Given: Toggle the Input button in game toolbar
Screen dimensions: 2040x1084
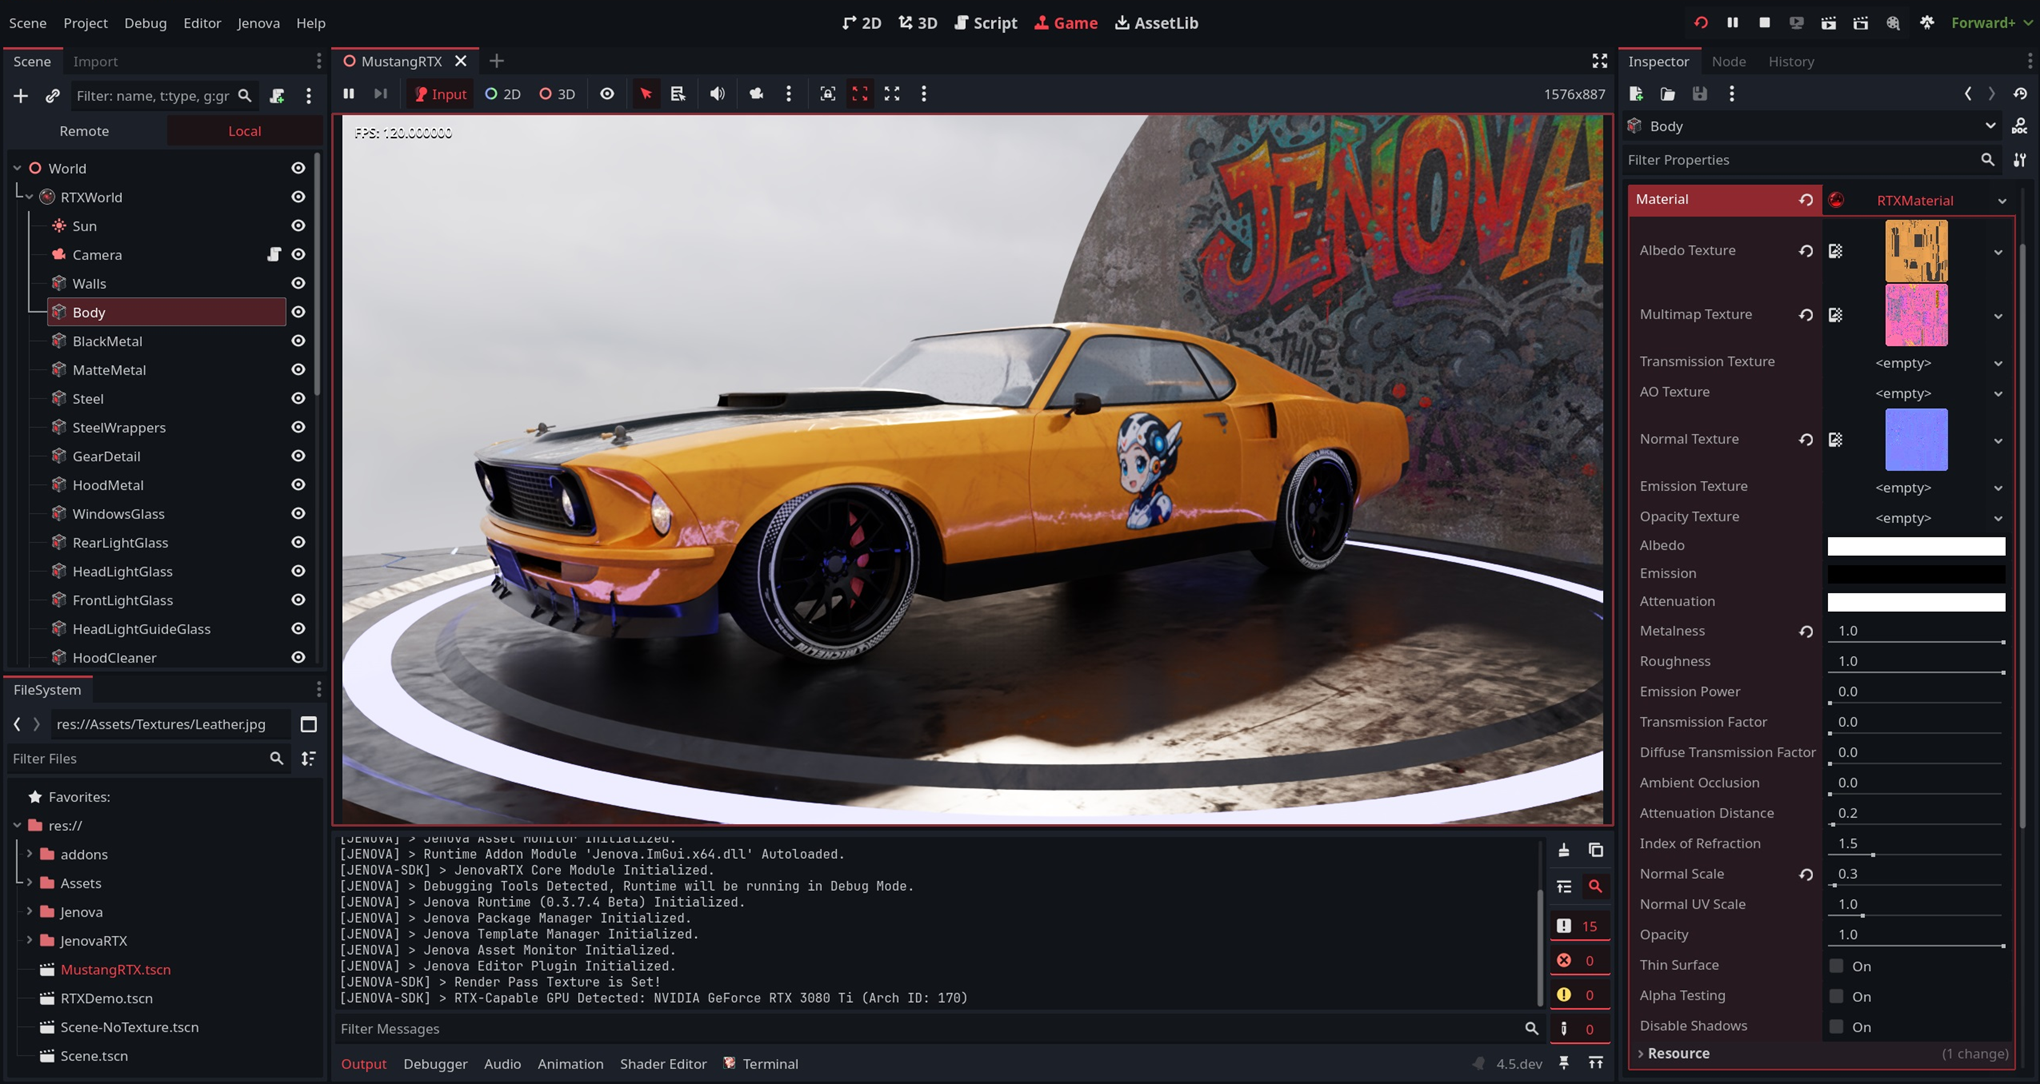Looking at the screenshot, I should click(x=441, y=94).
